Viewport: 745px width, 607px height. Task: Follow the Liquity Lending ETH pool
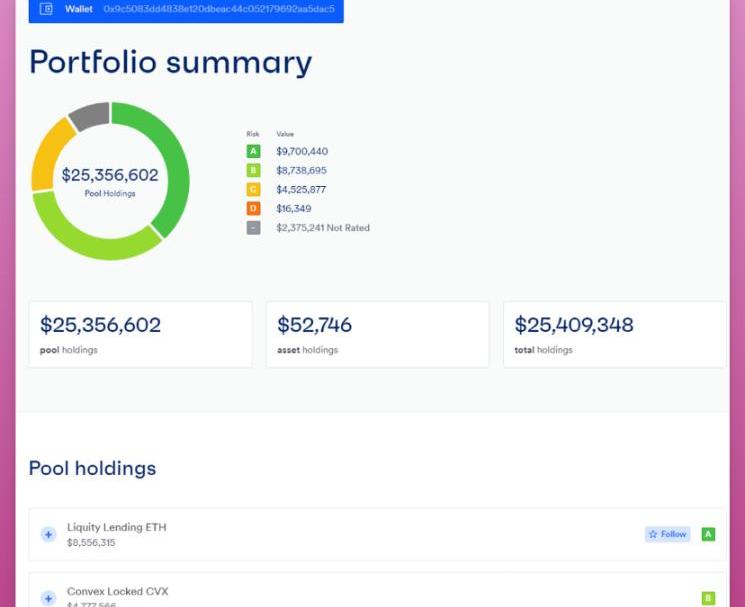(x=667, y=534)
